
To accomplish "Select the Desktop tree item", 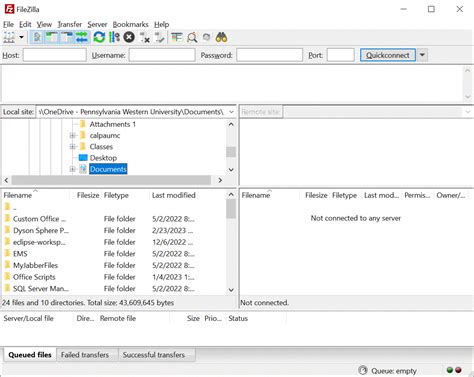I will 103,158.
